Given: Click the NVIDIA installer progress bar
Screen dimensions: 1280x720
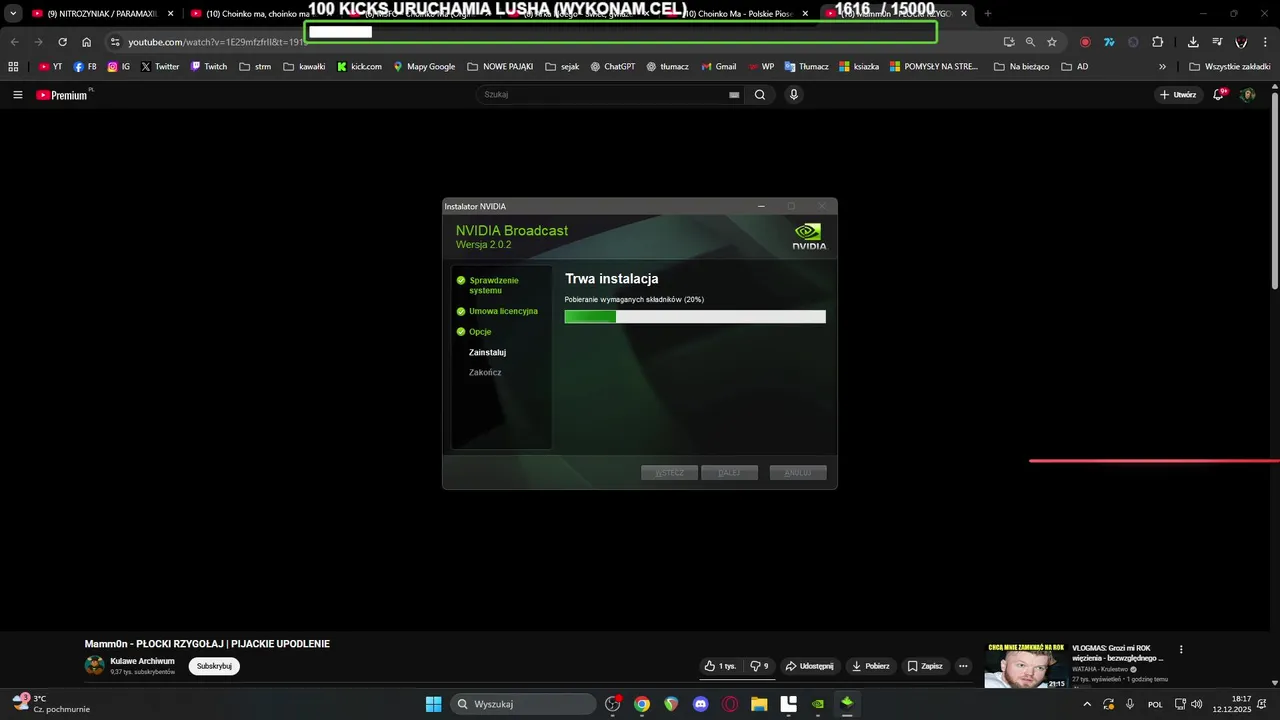Looking at the screenshot, I should pos(695,317).
